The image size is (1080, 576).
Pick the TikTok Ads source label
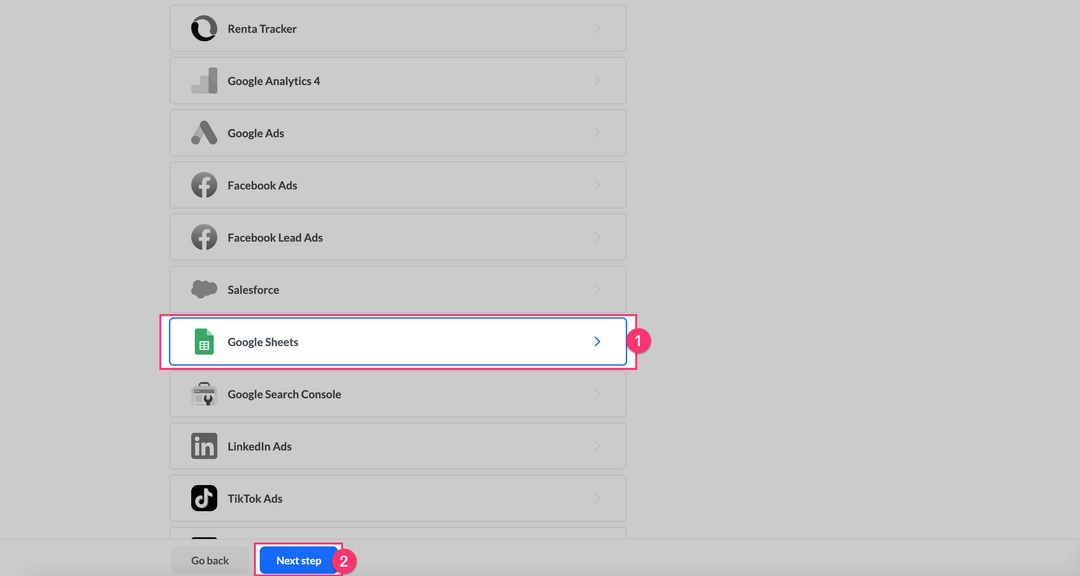point(255,498)
